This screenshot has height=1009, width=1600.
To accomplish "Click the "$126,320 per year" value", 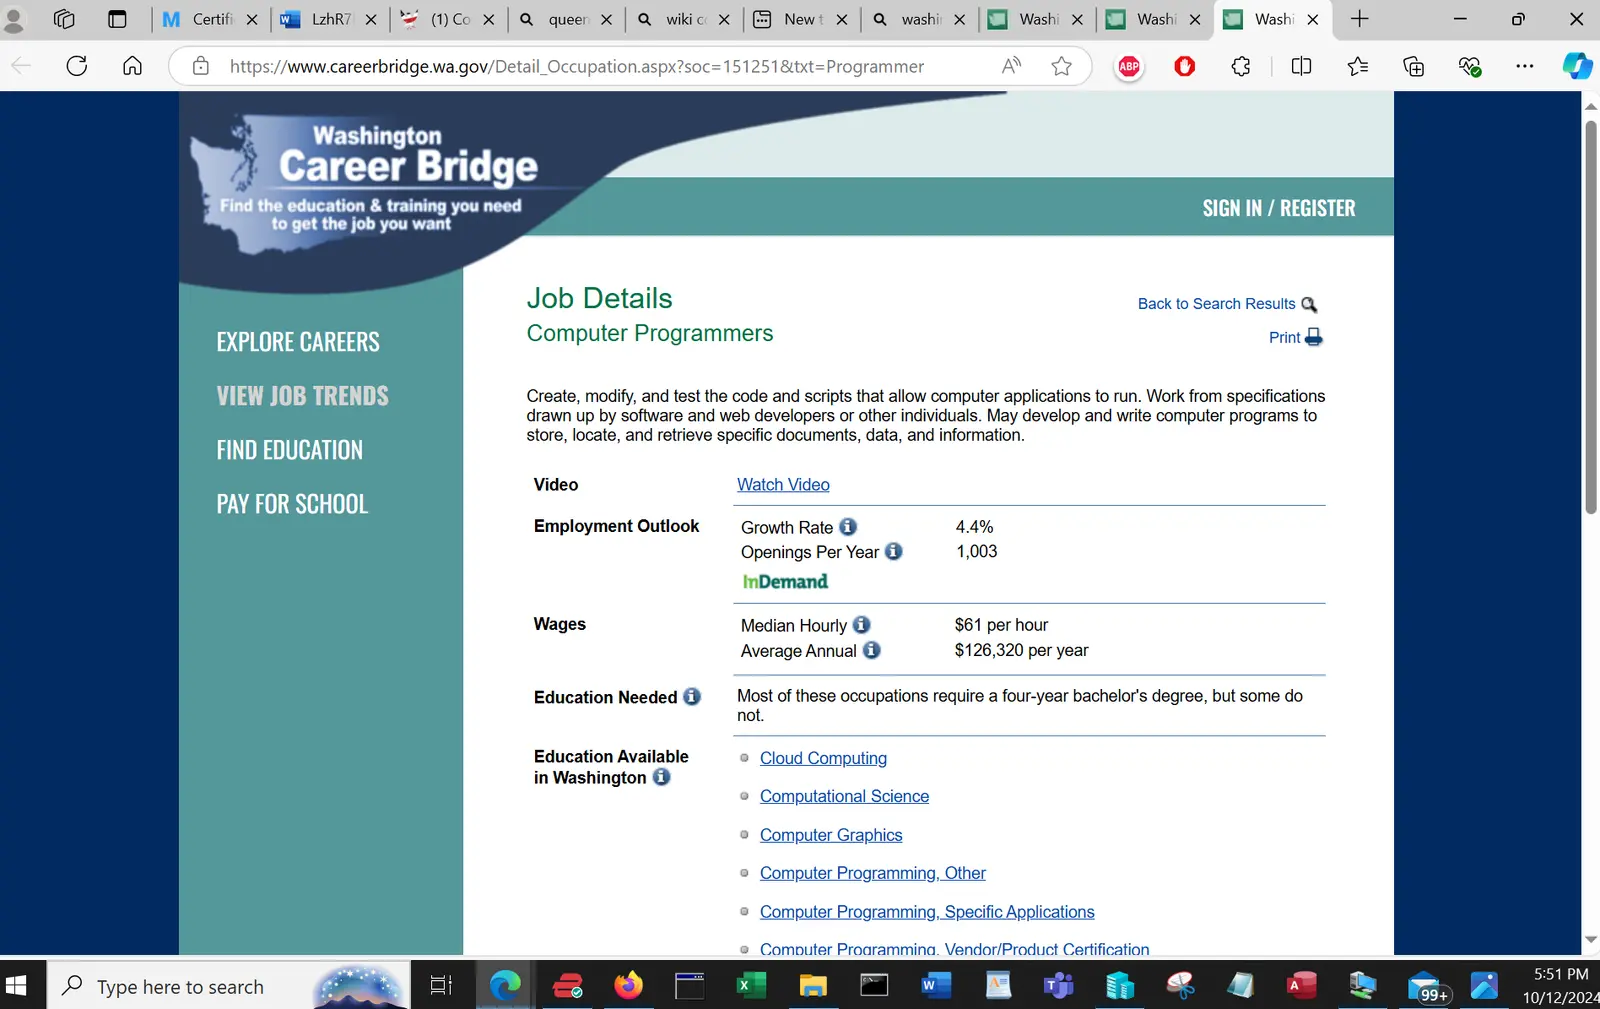I will (1021, 650).
